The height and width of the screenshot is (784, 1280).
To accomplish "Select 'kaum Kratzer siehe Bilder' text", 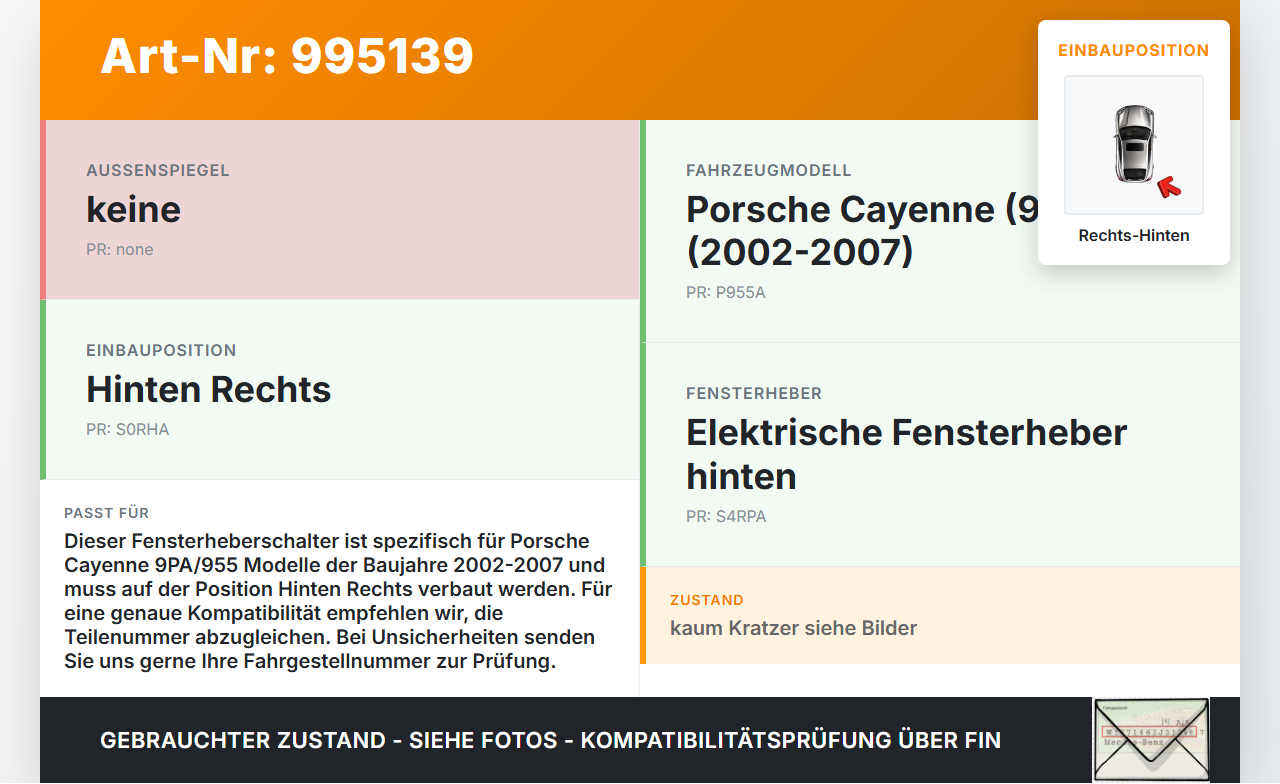I will [794, 628].
